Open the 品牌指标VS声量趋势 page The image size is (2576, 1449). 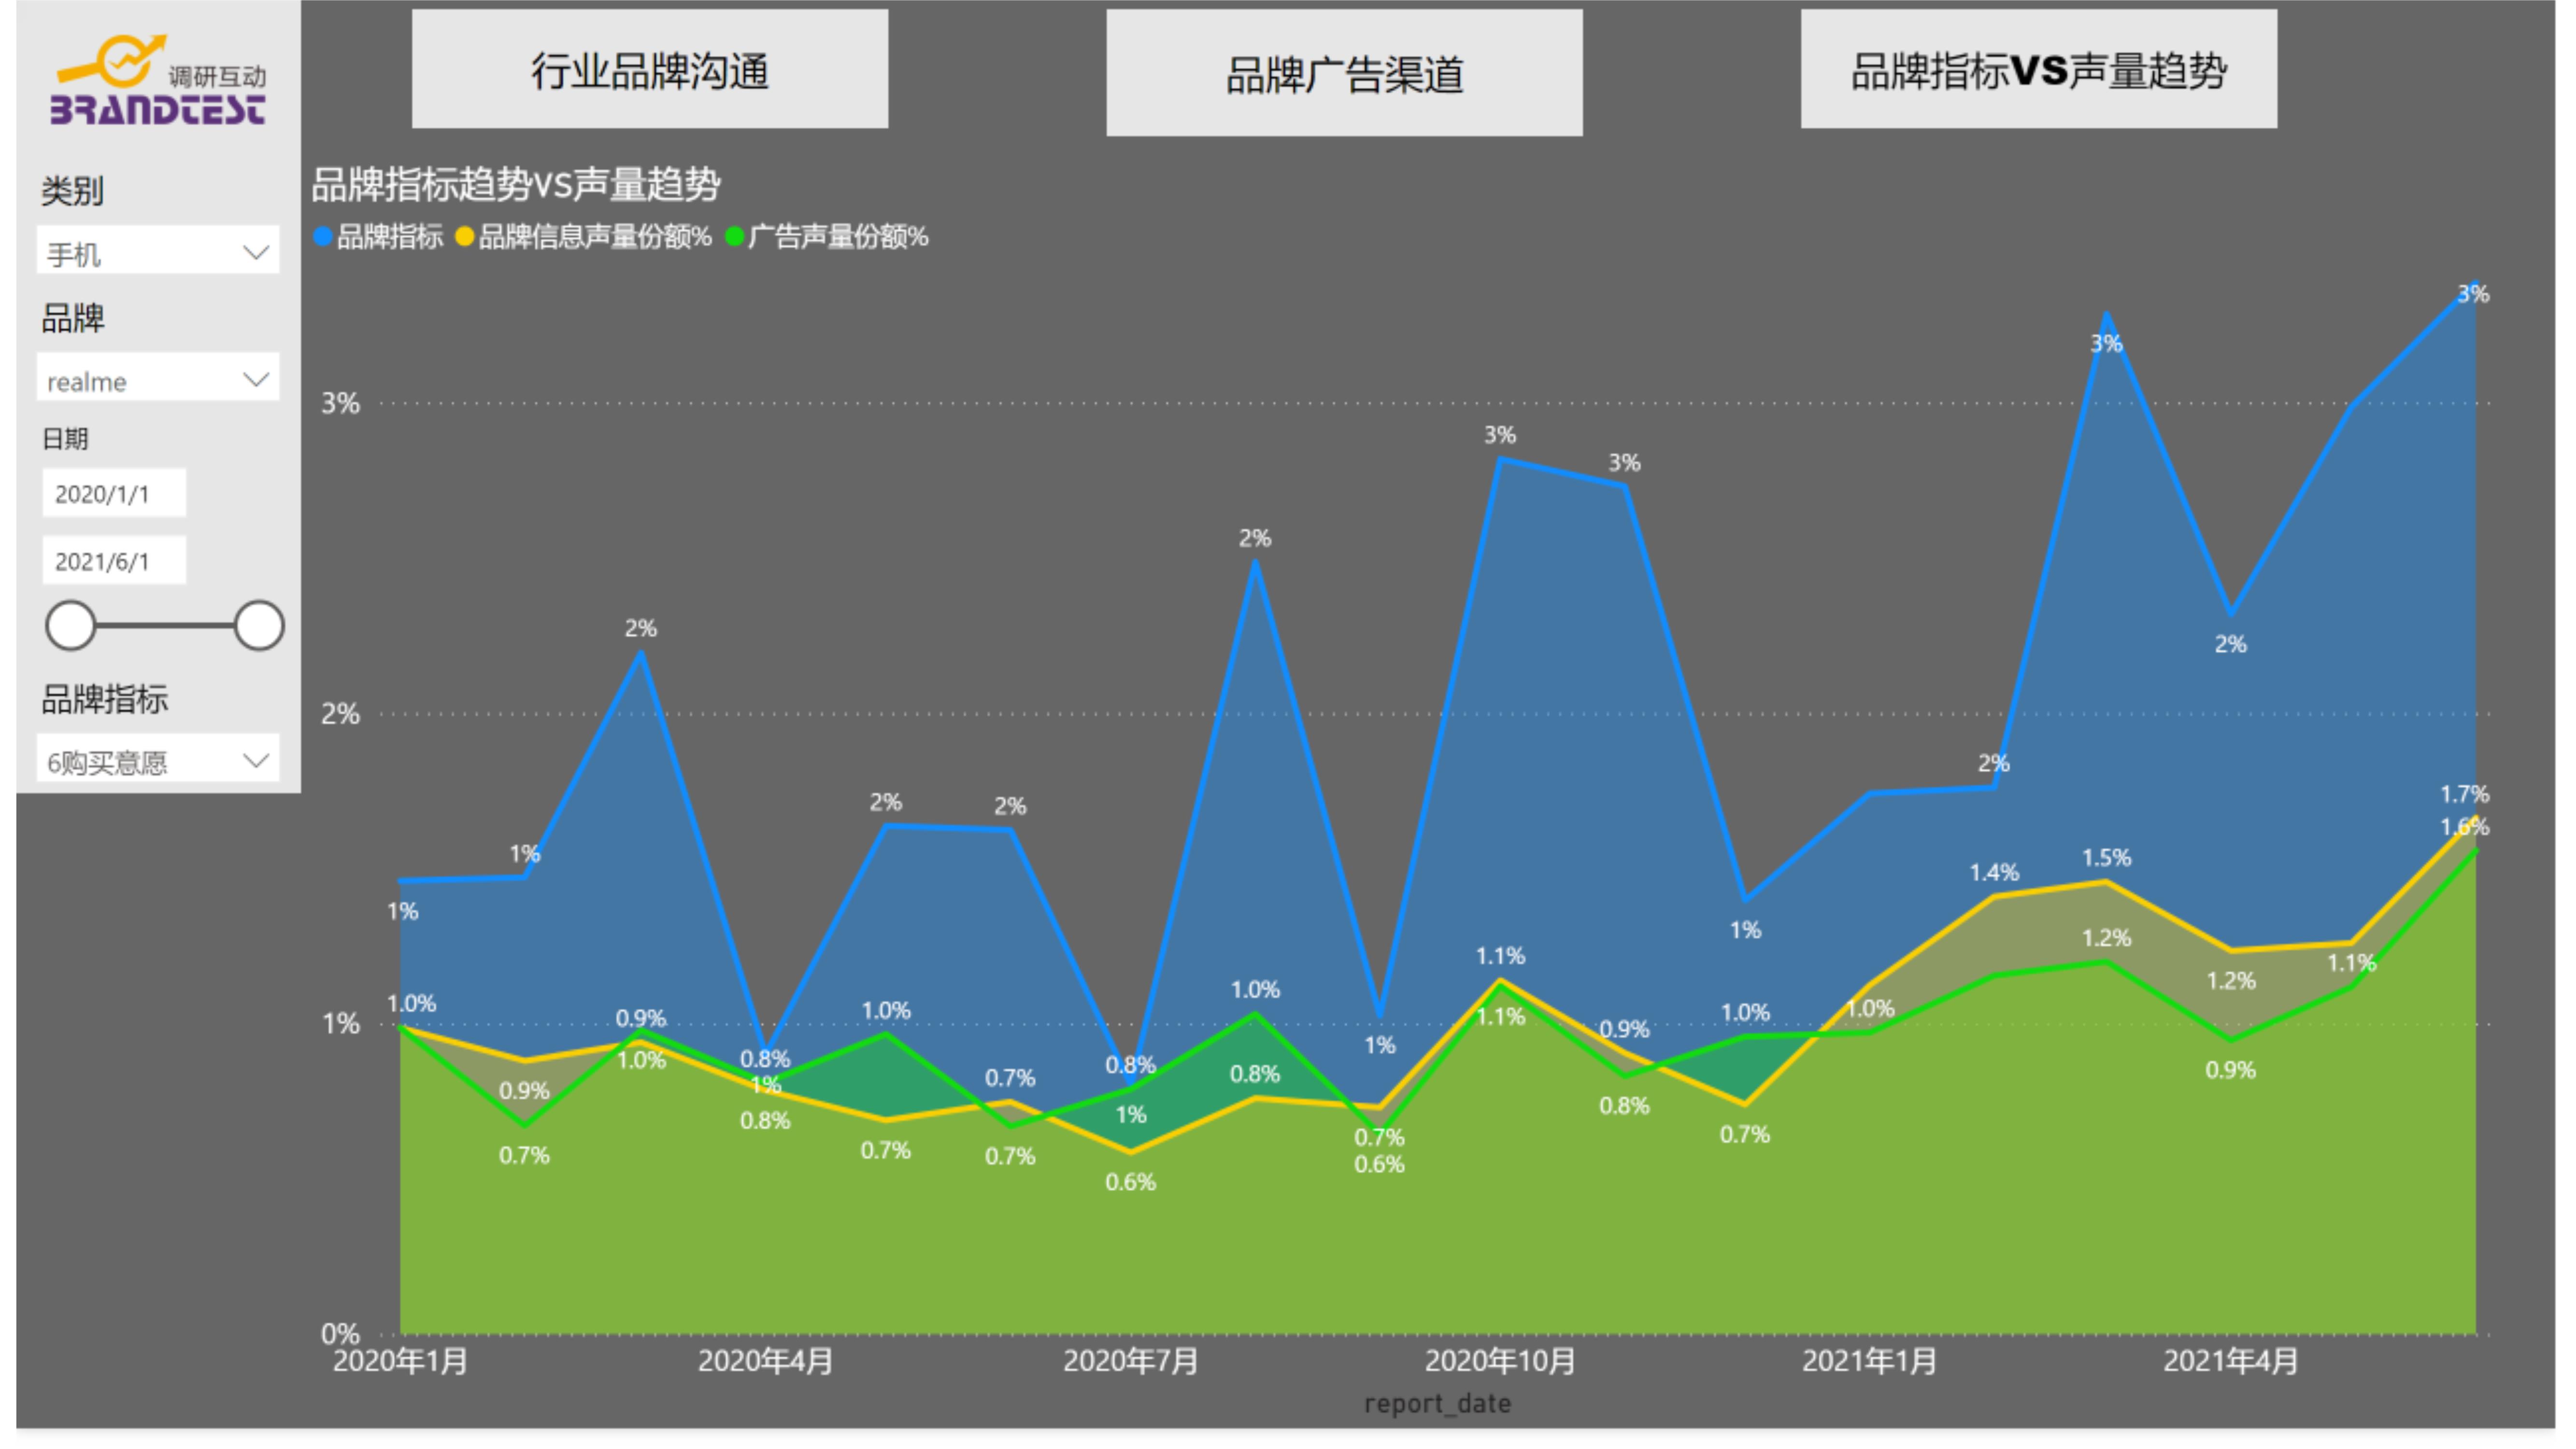(2038, 69)
